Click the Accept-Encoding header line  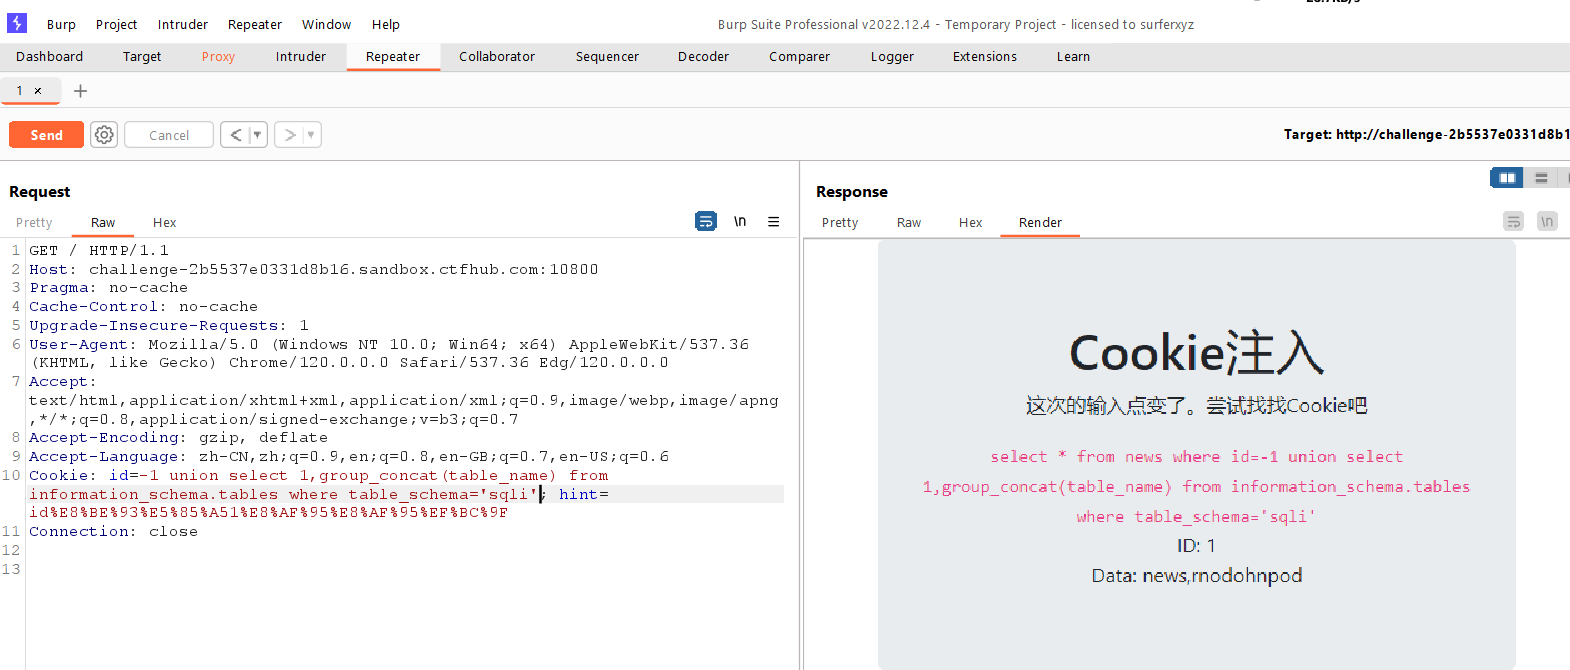178,438
